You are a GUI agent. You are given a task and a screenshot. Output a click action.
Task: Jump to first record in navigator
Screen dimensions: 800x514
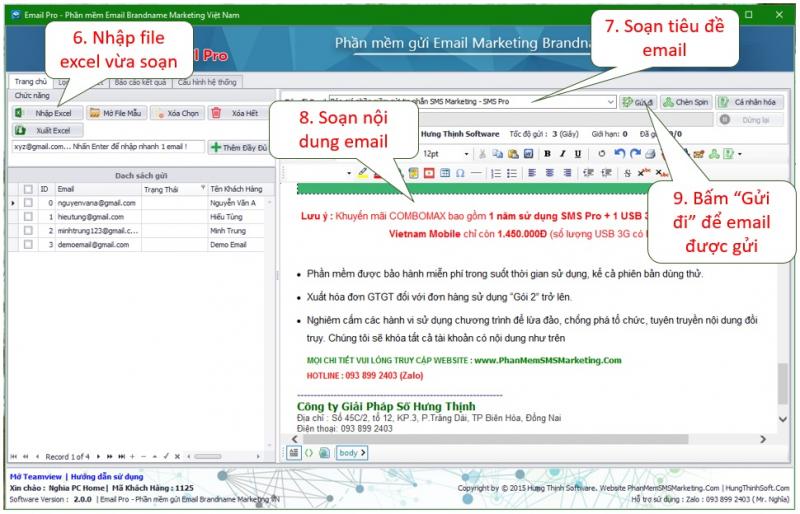14,456
